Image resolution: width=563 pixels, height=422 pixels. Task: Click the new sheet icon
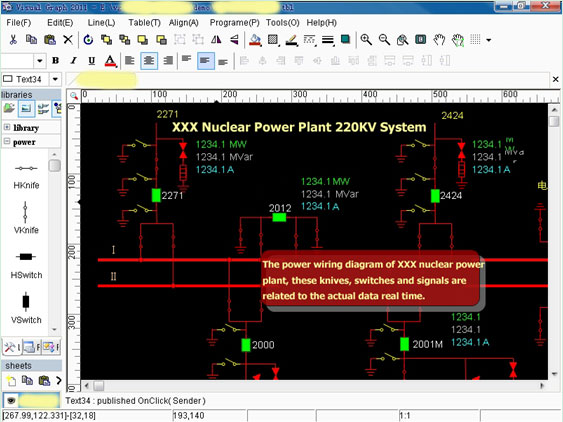[11, 380]
